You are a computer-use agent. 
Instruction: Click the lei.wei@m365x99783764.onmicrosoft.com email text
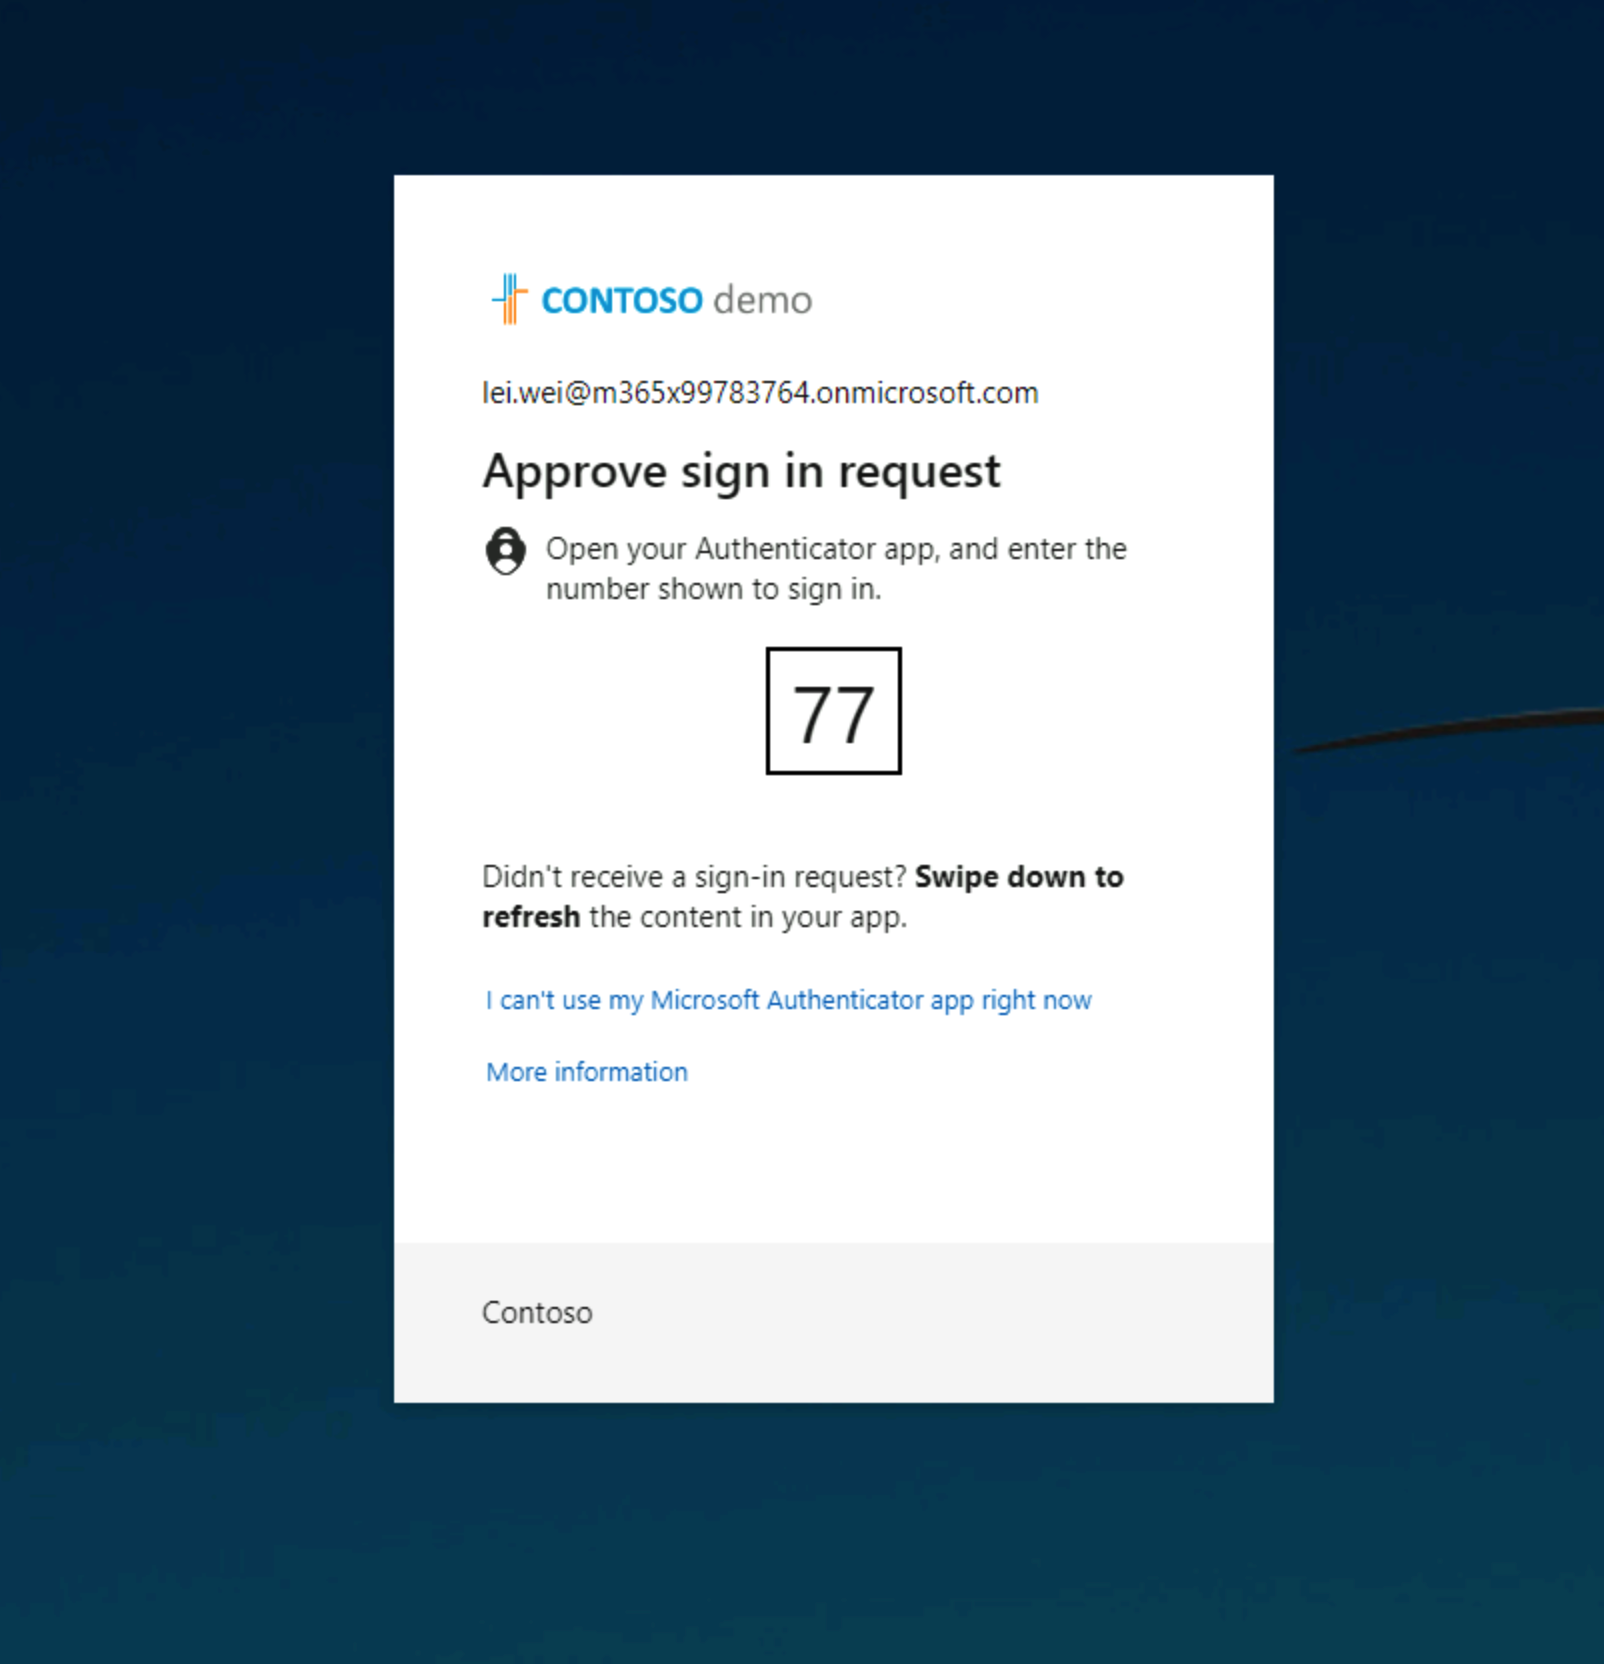point(760,393)
